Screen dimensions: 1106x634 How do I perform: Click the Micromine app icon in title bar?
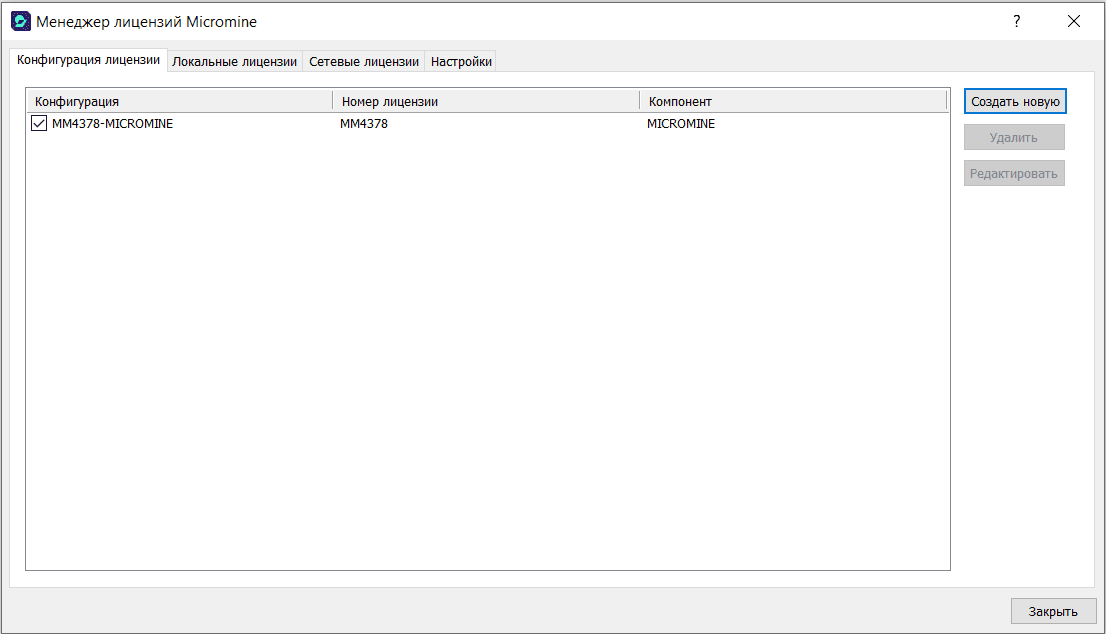(20, 21)
